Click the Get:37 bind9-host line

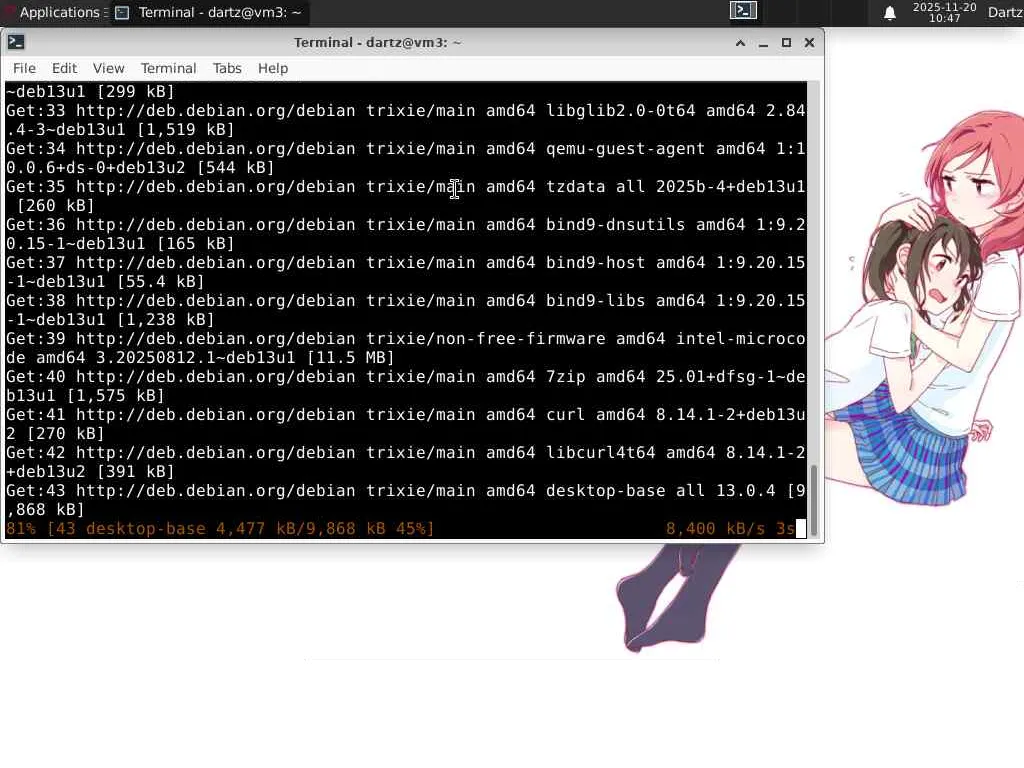click(406, 272)
